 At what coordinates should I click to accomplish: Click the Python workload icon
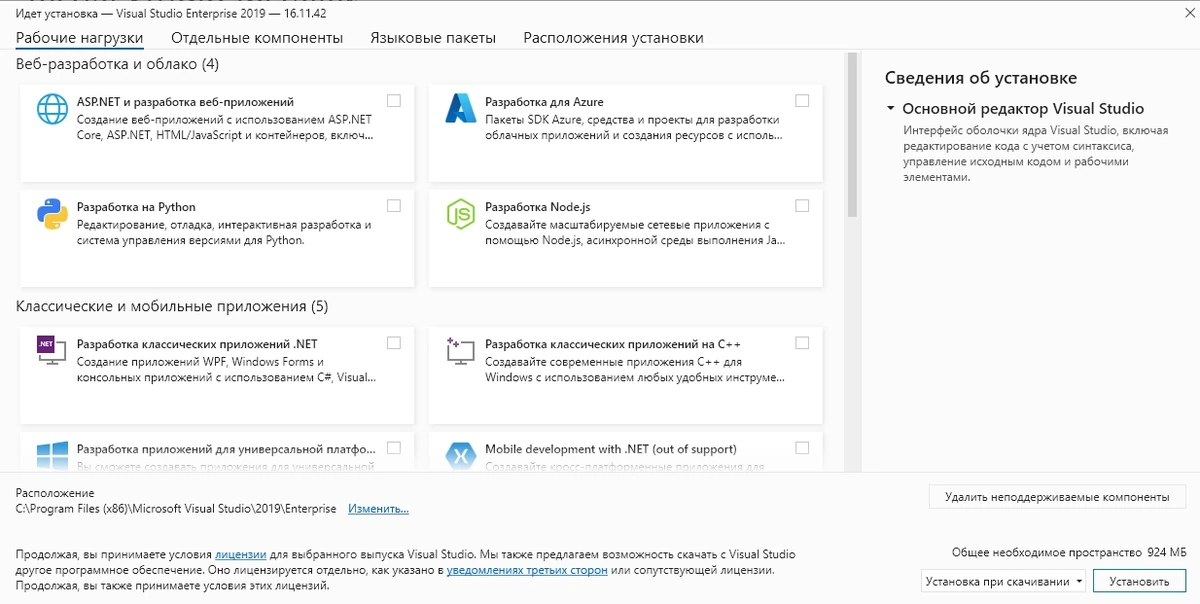point(52,214)
